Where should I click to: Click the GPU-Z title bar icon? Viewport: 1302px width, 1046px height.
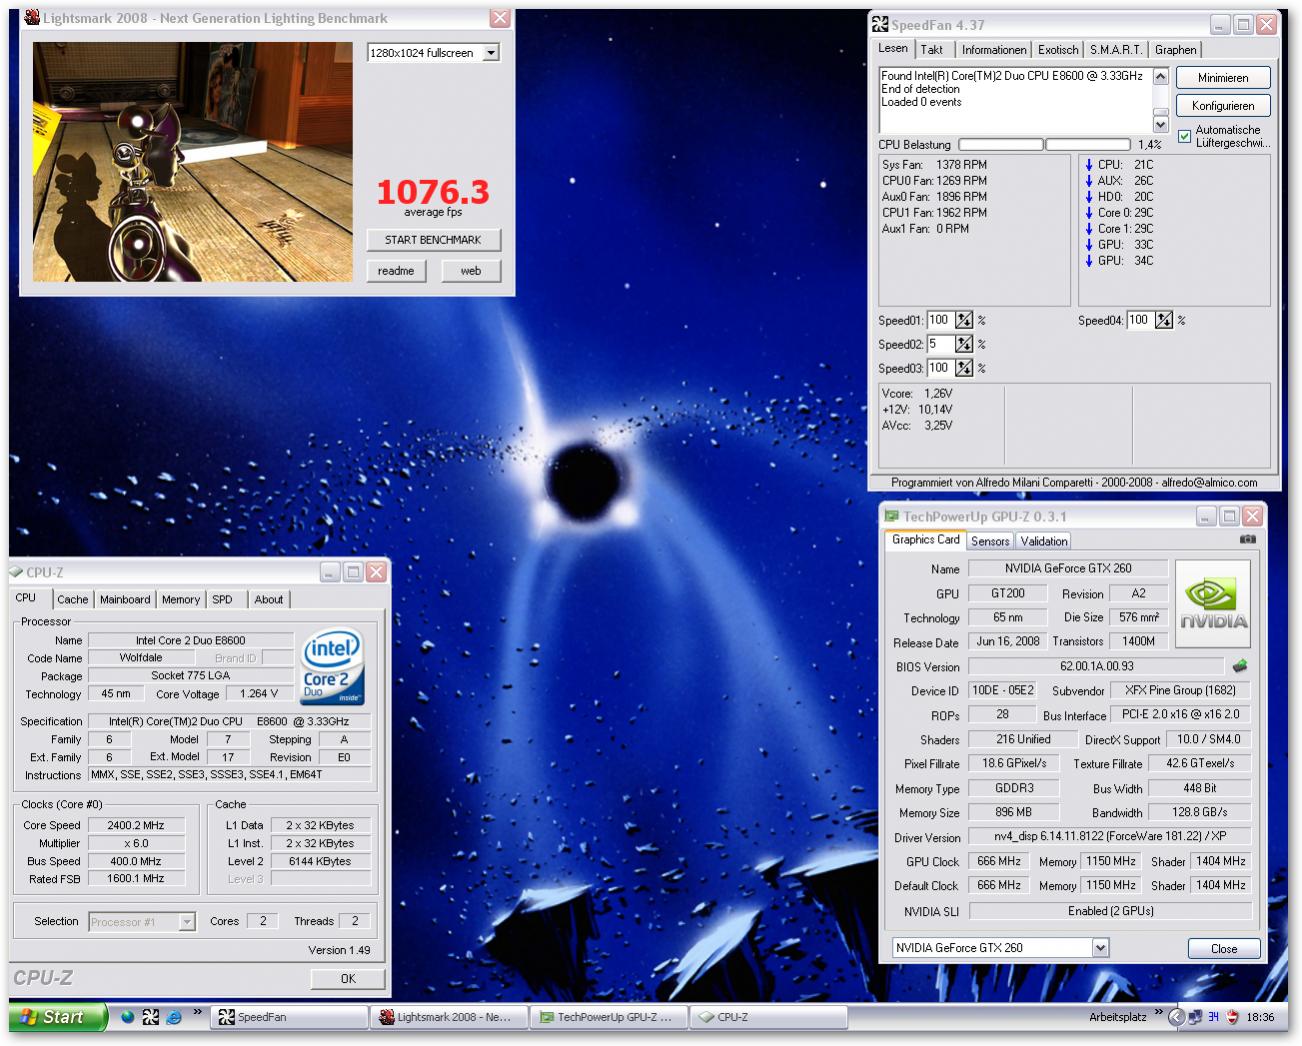click(892, 516)
